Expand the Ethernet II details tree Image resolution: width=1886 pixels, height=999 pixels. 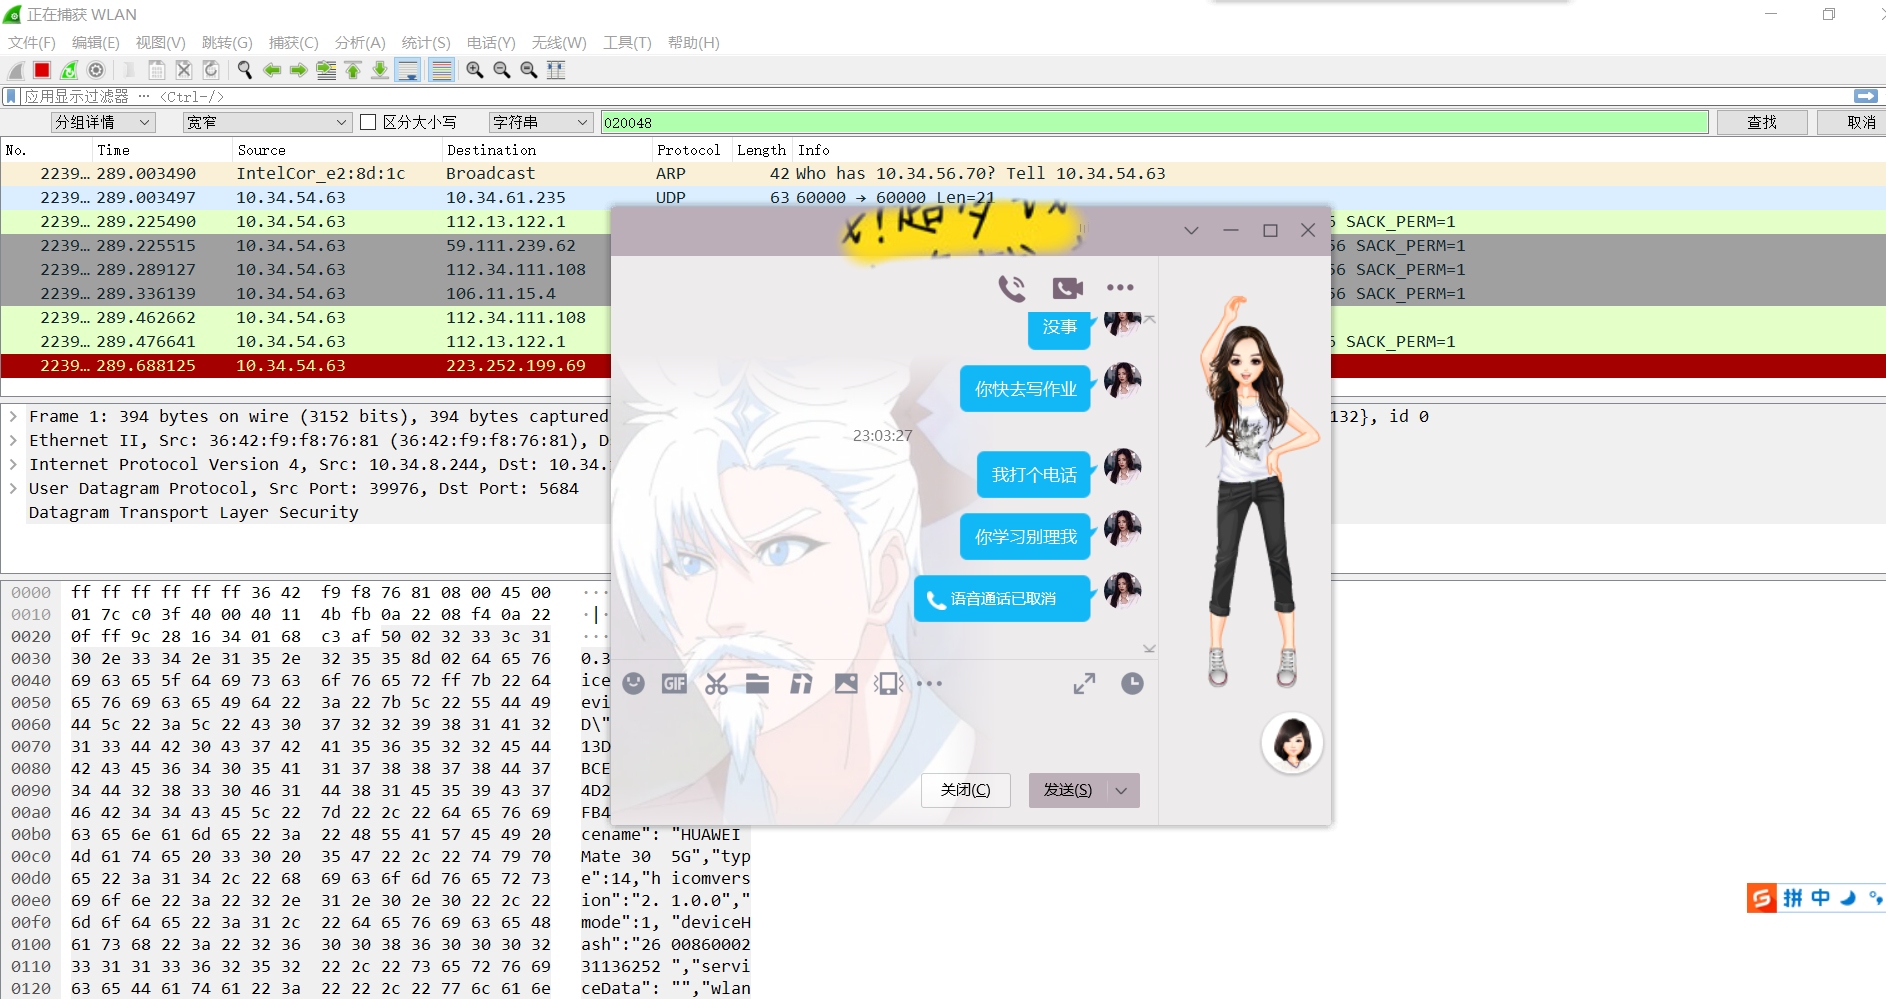click(13, 440)
